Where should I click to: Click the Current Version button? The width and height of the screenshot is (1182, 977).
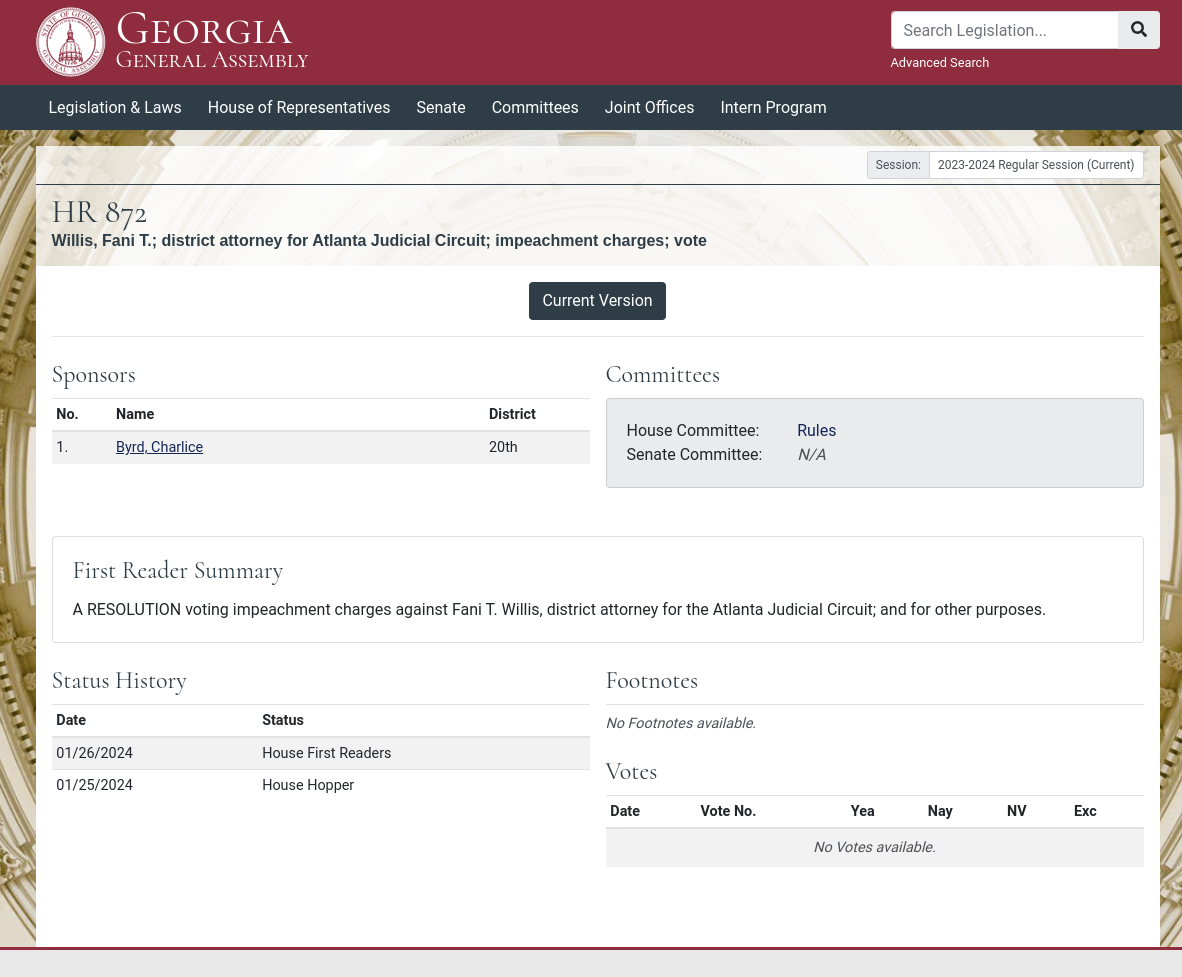click(597, 301)
